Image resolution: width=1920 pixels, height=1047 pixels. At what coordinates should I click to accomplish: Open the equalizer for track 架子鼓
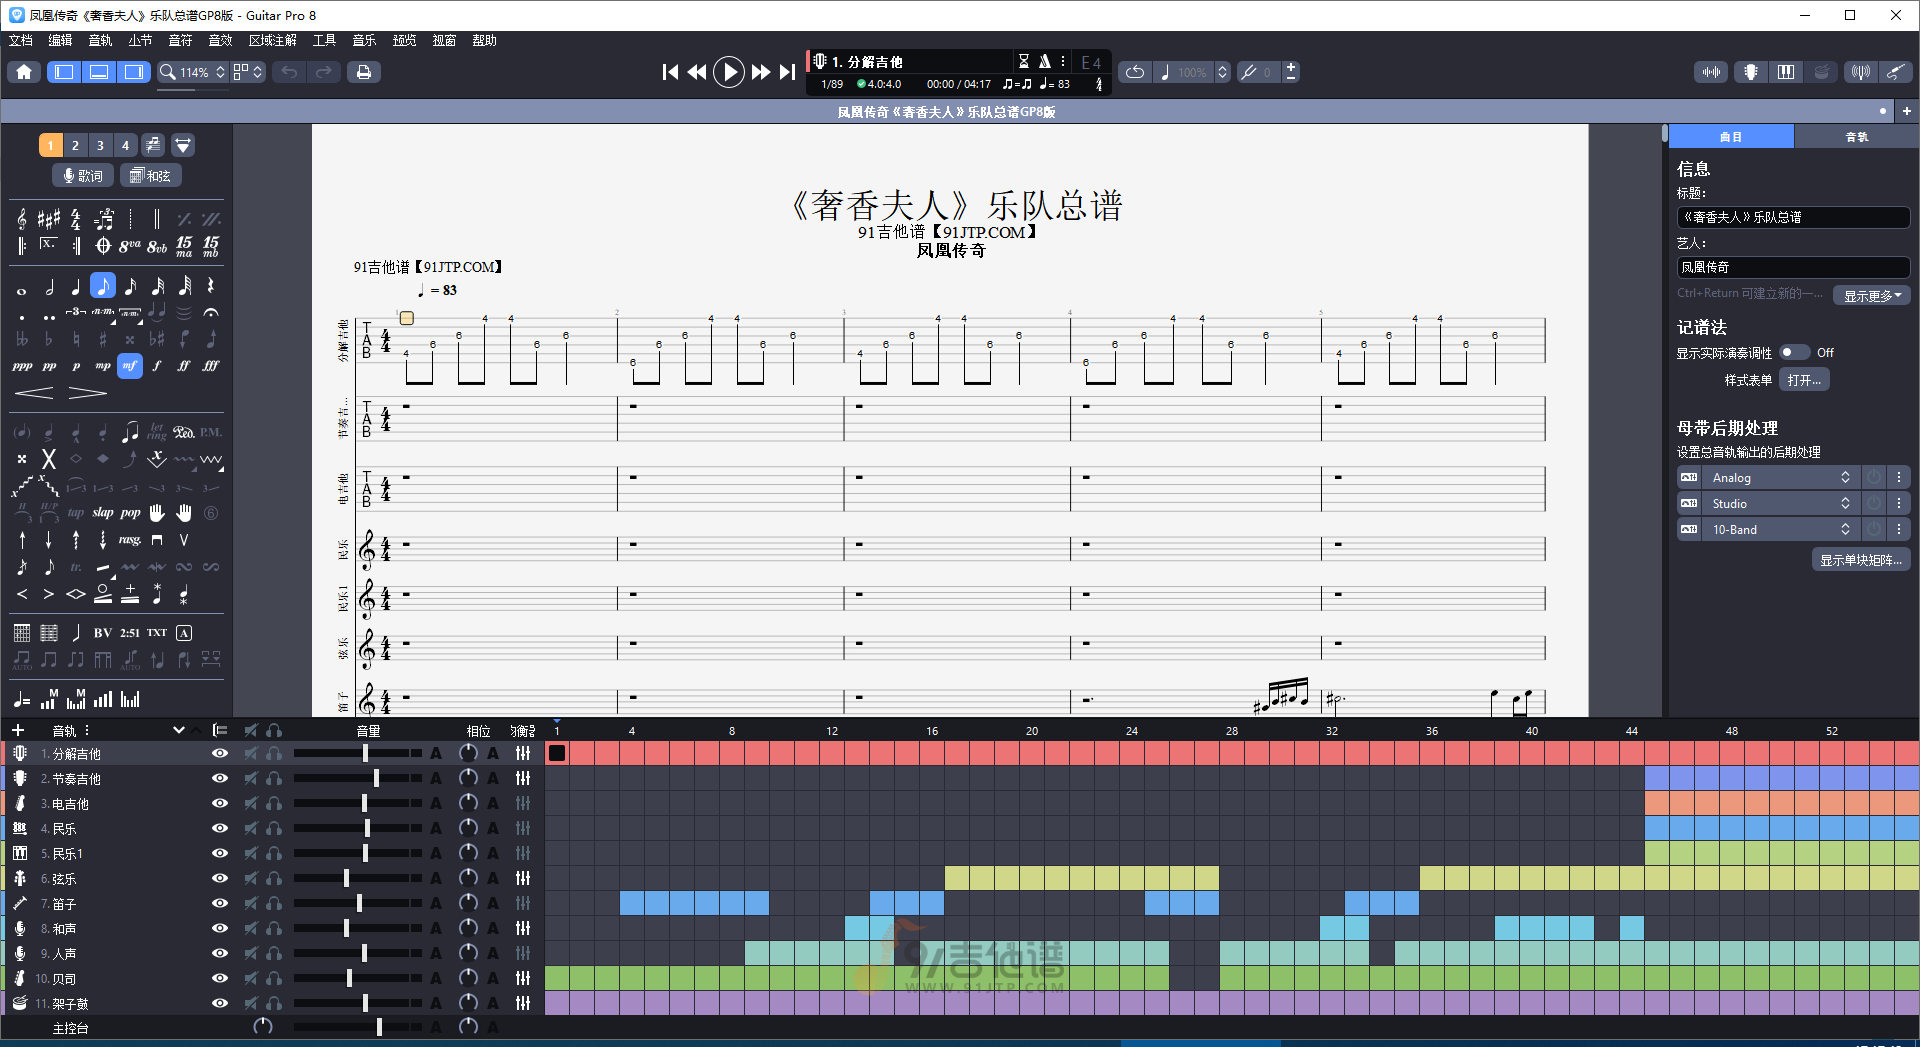click(x=523, y=1003)
